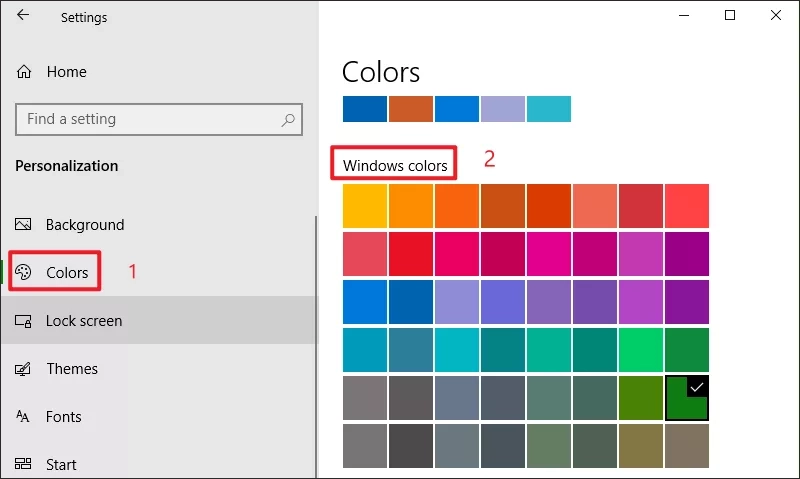800x479 pixels.
Task: Click the Settings window title text
Action: (84, 17)
